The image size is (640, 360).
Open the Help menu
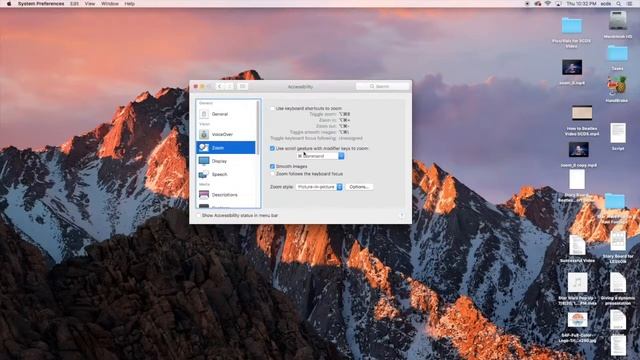coord(129,3)
